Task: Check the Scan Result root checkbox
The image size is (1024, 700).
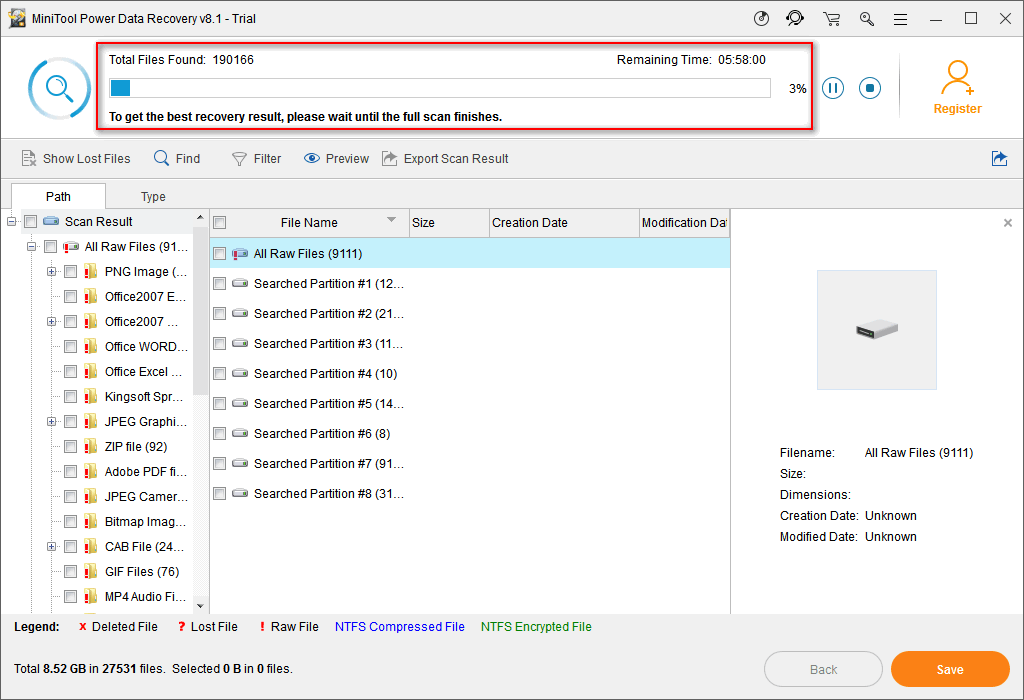Action: coord(31,222)
